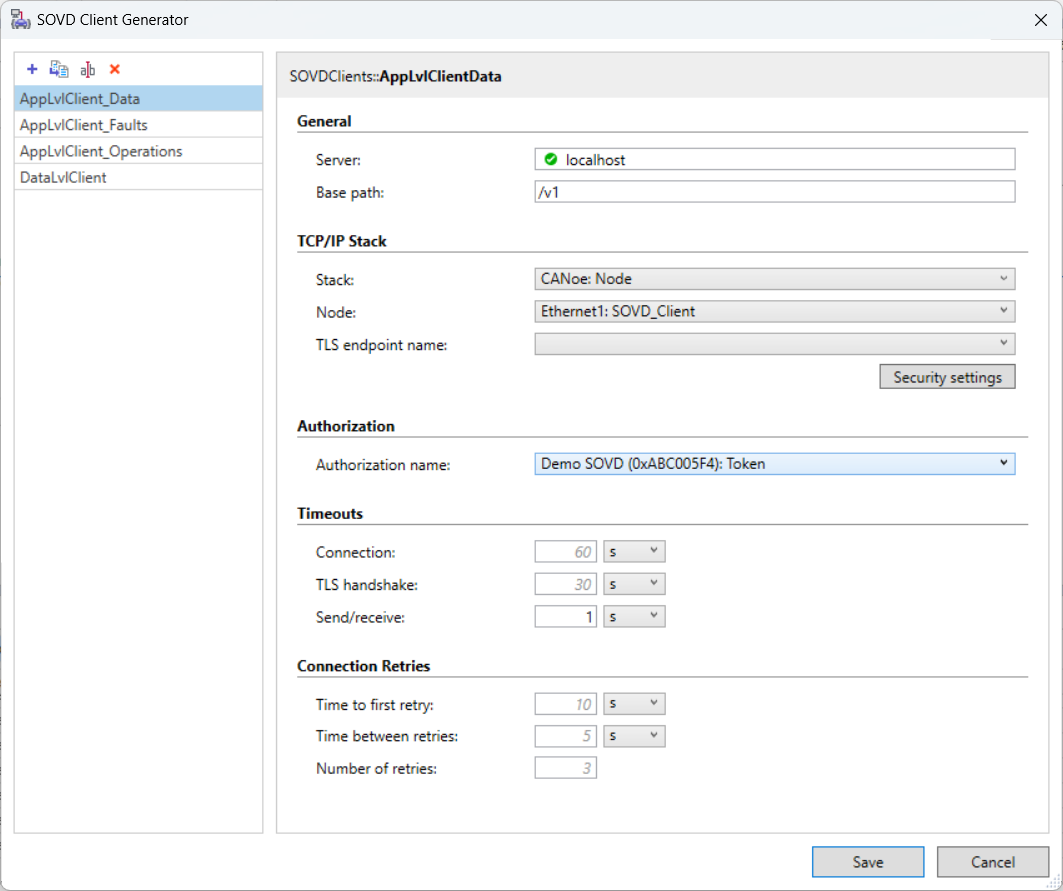Screen dimensions: 1063x891
Task: Click the General section heading
Action: click(x=324, y=121)
